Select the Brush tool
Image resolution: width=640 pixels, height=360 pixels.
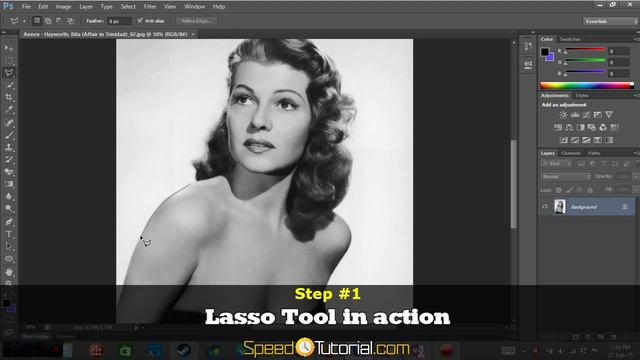tap(9, 135)
